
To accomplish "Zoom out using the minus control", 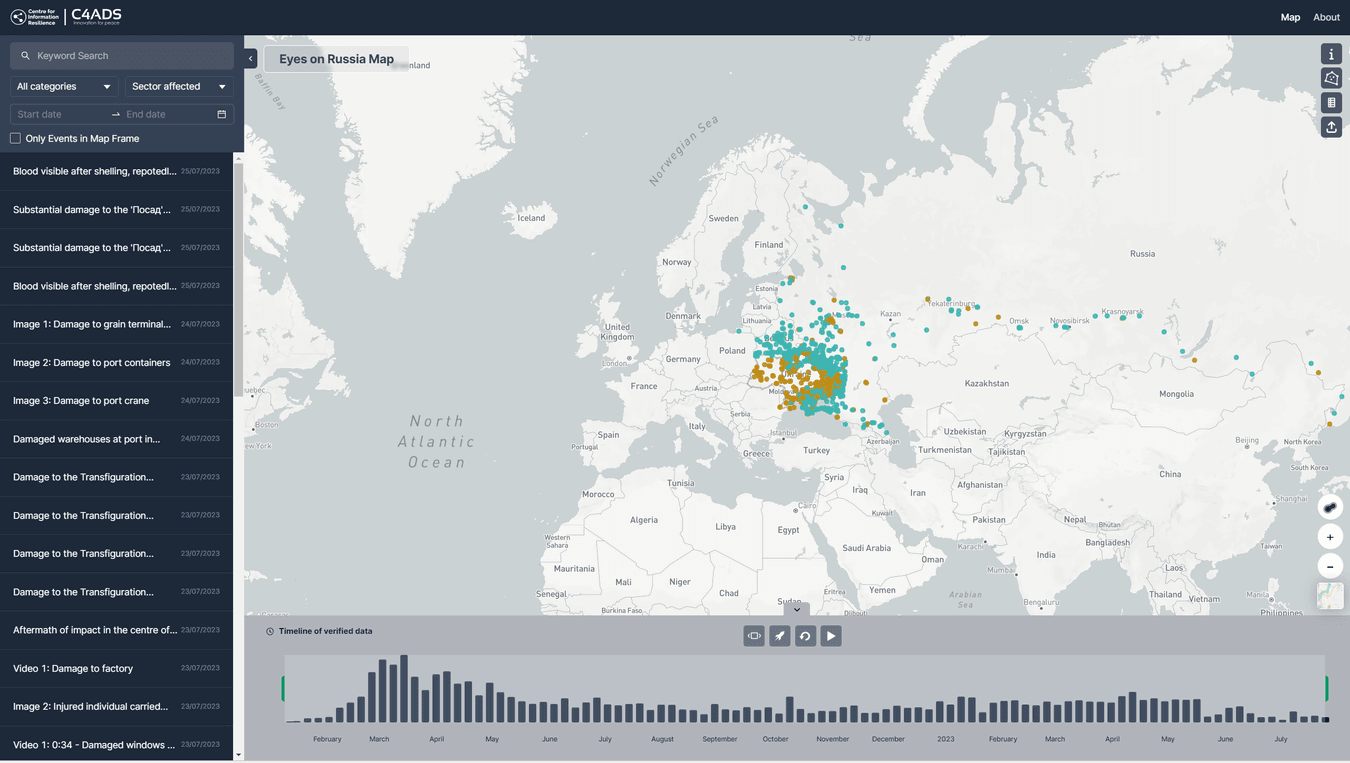I will tap(1330, 566).
